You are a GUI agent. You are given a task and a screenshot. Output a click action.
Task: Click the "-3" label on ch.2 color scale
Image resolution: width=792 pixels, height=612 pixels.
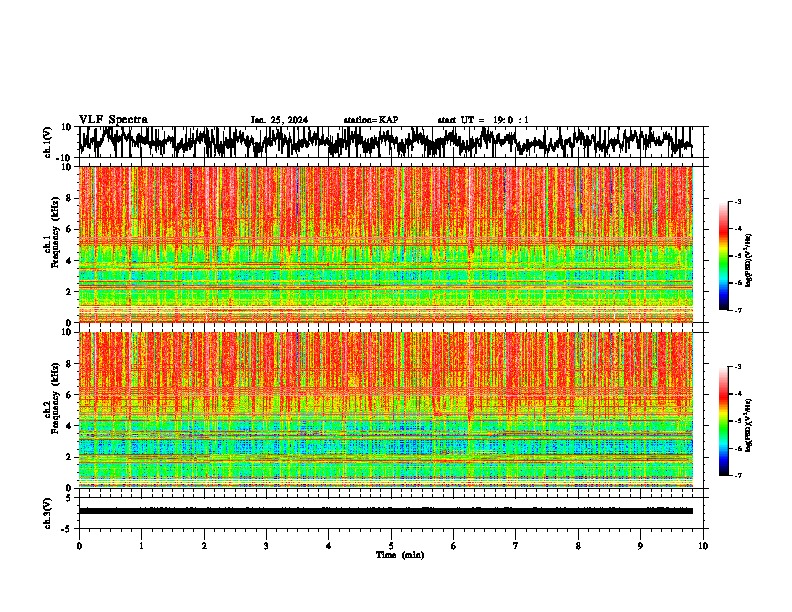coord(737,367)
